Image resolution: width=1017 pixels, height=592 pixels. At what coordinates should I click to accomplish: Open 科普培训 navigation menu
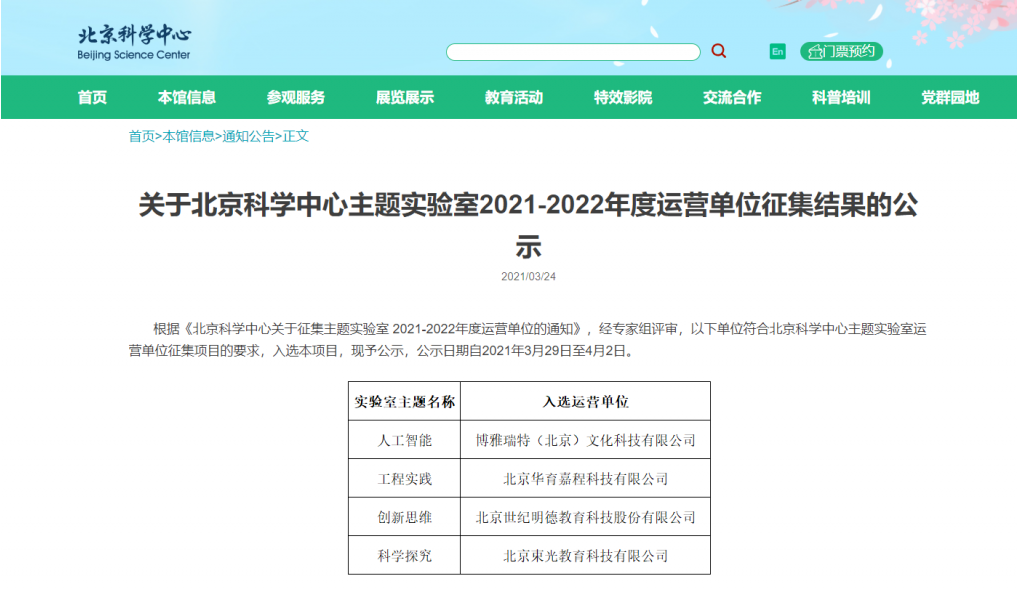(x=841, y=97)
